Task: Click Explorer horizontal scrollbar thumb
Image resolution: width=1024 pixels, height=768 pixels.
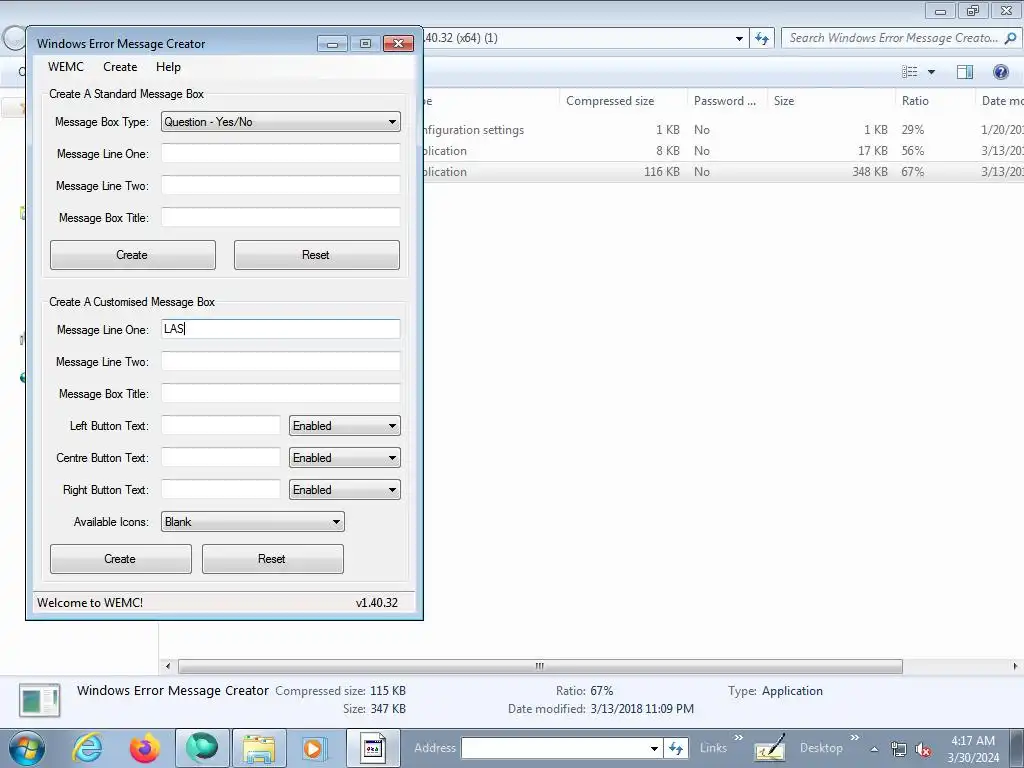Action: (x=540, y=666)
